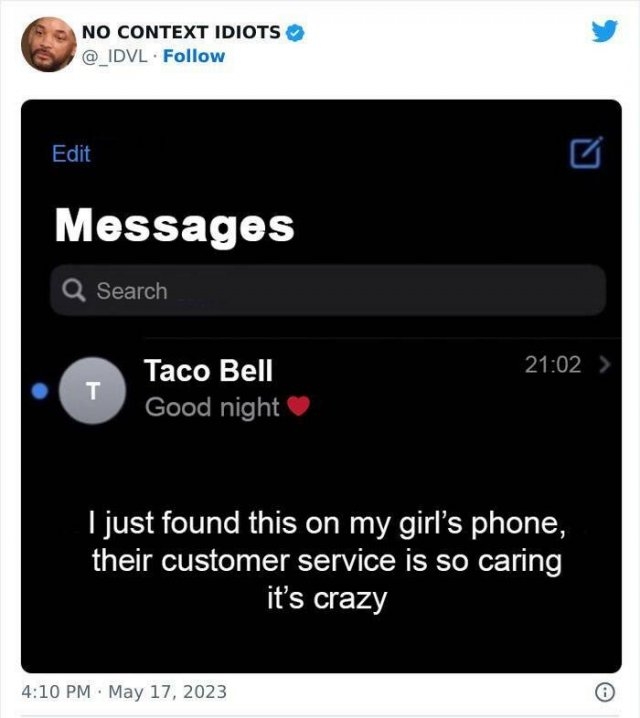Image resolution: width=640 pixels, height=718 pixels.
Task: Click the blue unread message dot
Action: pyautogui.click(x=40, y=391)
